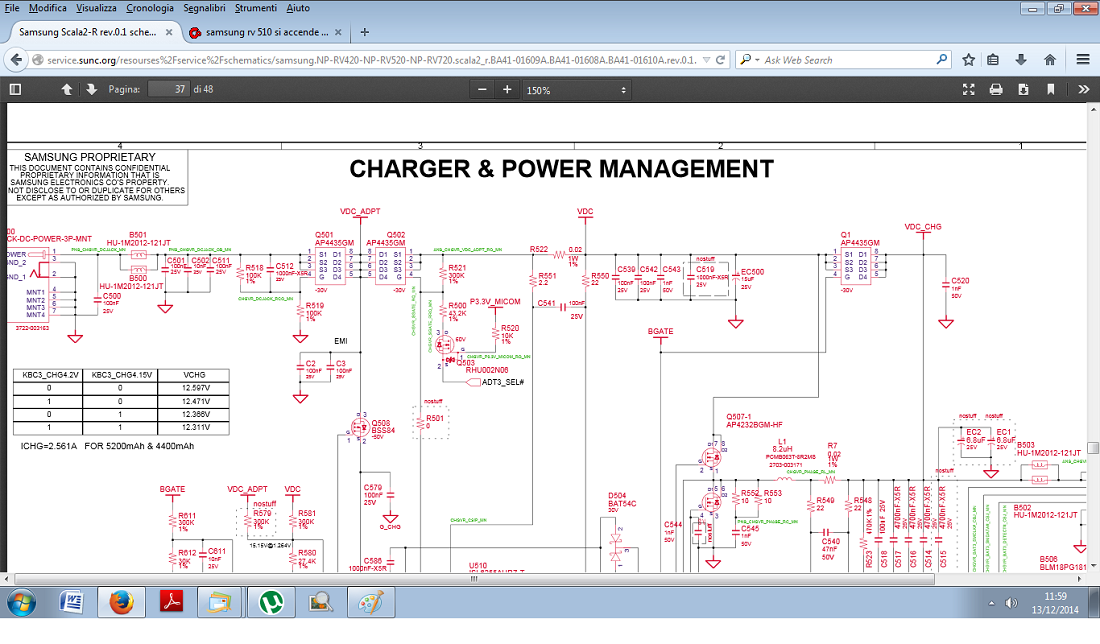Viewport: 1100px width, 644px height.
Task: Toggle the PDF sidebar panel
Action: pyautogui.click(x=14, y=89)
